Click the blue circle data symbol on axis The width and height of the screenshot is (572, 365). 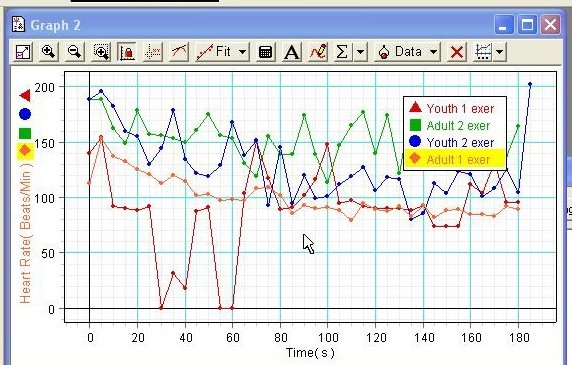25,114
